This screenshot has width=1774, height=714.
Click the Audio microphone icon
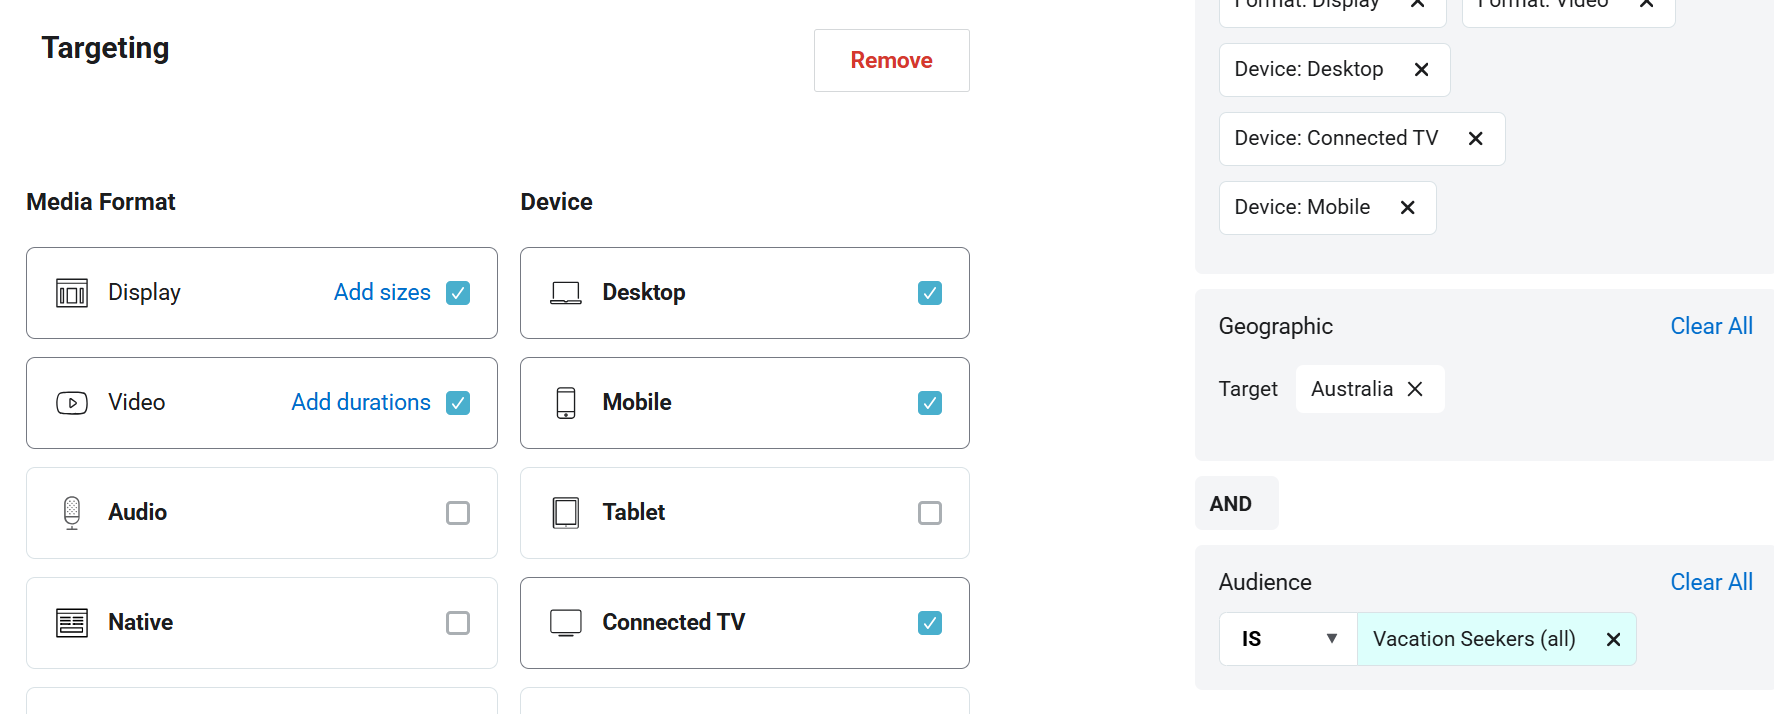point(72,513)
